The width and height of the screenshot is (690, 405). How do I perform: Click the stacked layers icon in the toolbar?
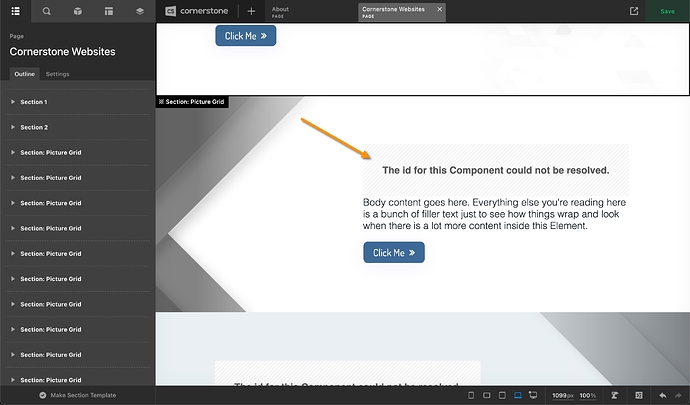pyautogui.click(x=139, y=11)
